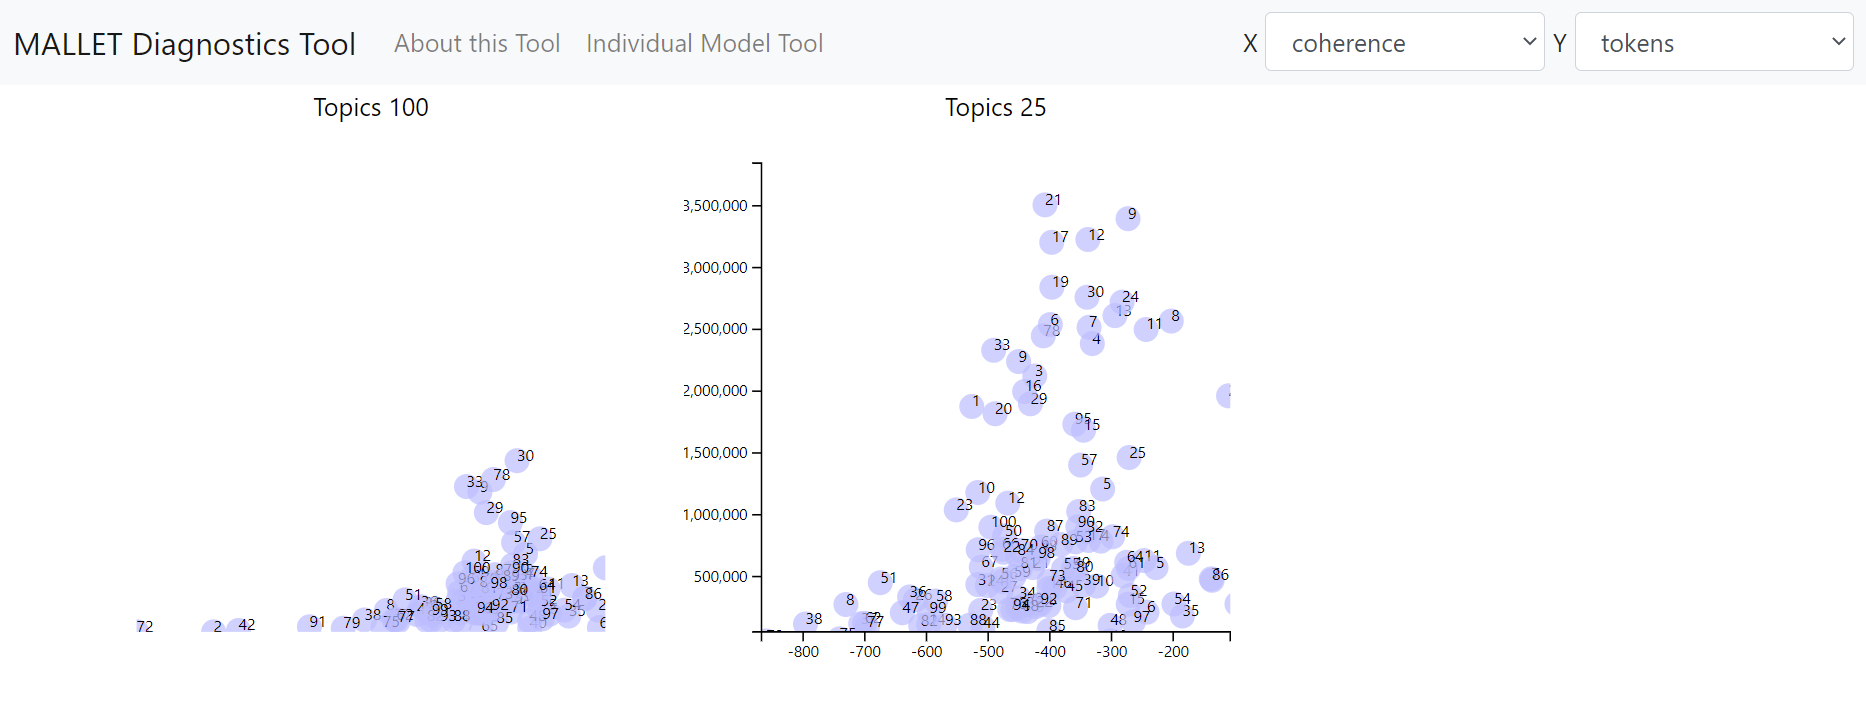Open the X axis coherence dropdown
This screenshot has width=1866, height=707.
(1404, 42)
